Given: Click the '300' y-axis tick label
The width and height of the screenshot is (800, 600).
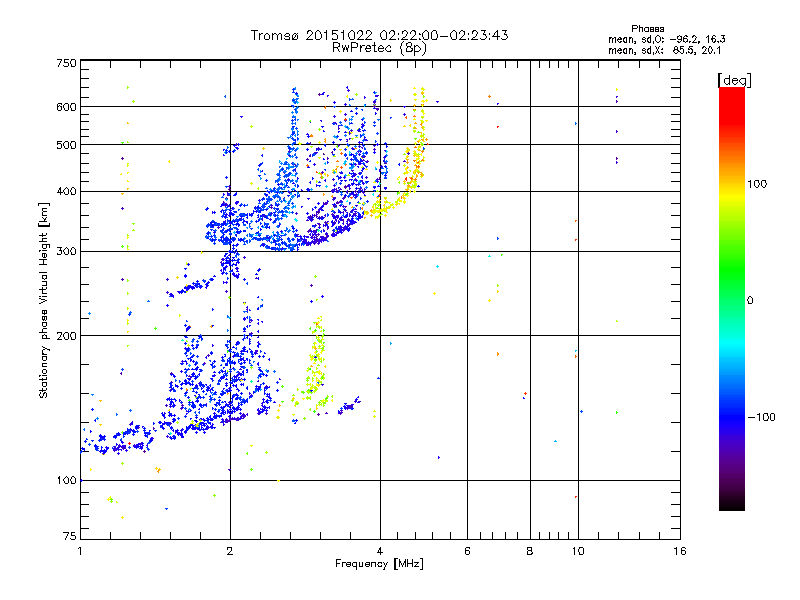Looking at the screenshot, I should click(x=66, y=251).
